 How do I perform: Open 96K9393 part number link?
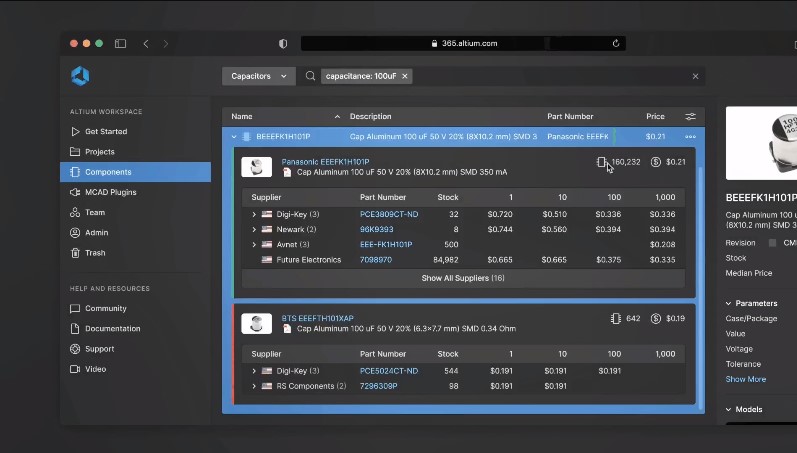point(377,230)
